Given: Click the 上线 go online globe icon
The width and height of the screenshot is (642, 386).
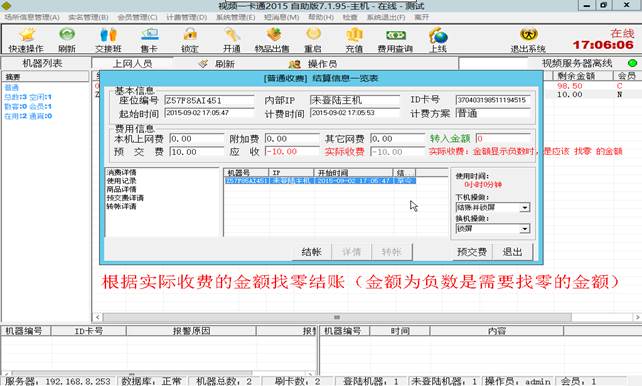Looking at the screenshot, I should click(x=438, y=40).
